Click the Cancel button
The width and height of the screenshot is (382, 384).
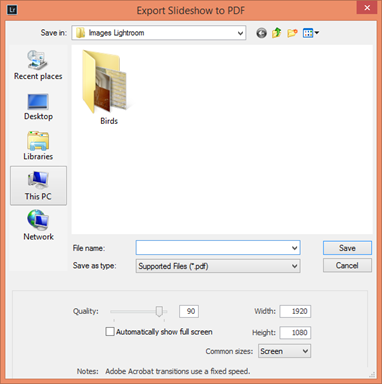(x=347, y=265)
